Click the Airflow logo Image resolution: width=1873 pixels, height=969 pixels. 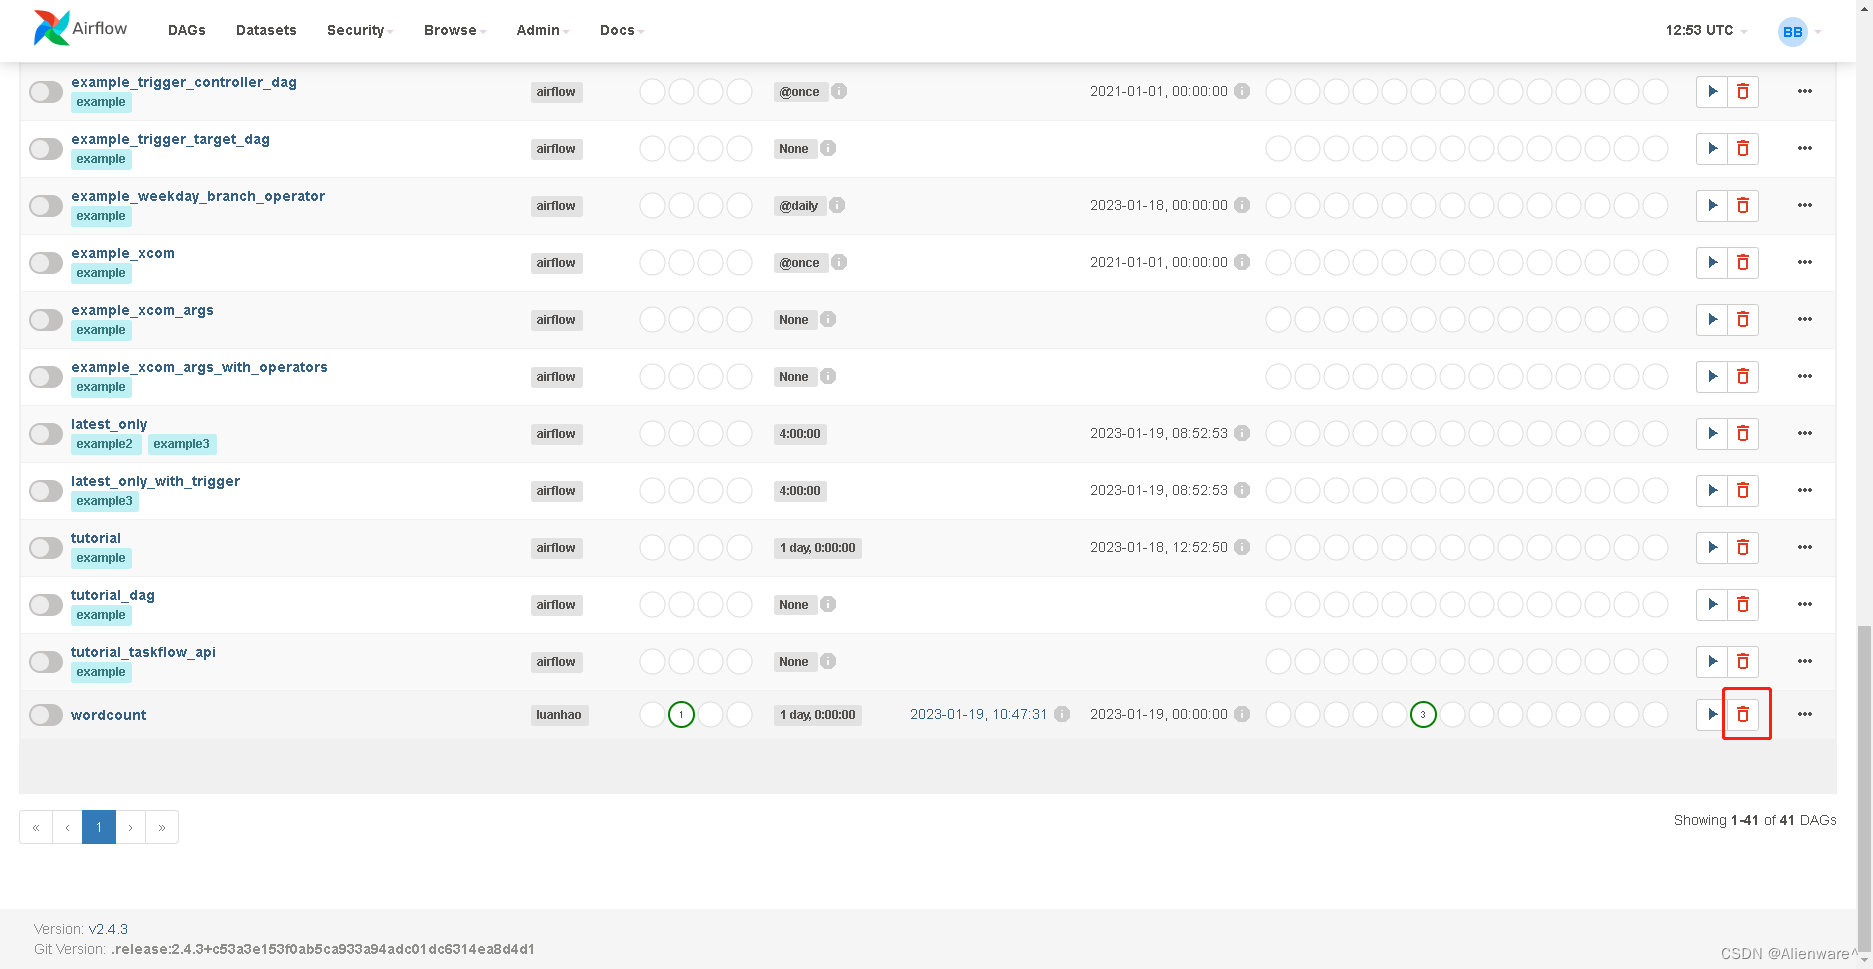click(79, 27)
